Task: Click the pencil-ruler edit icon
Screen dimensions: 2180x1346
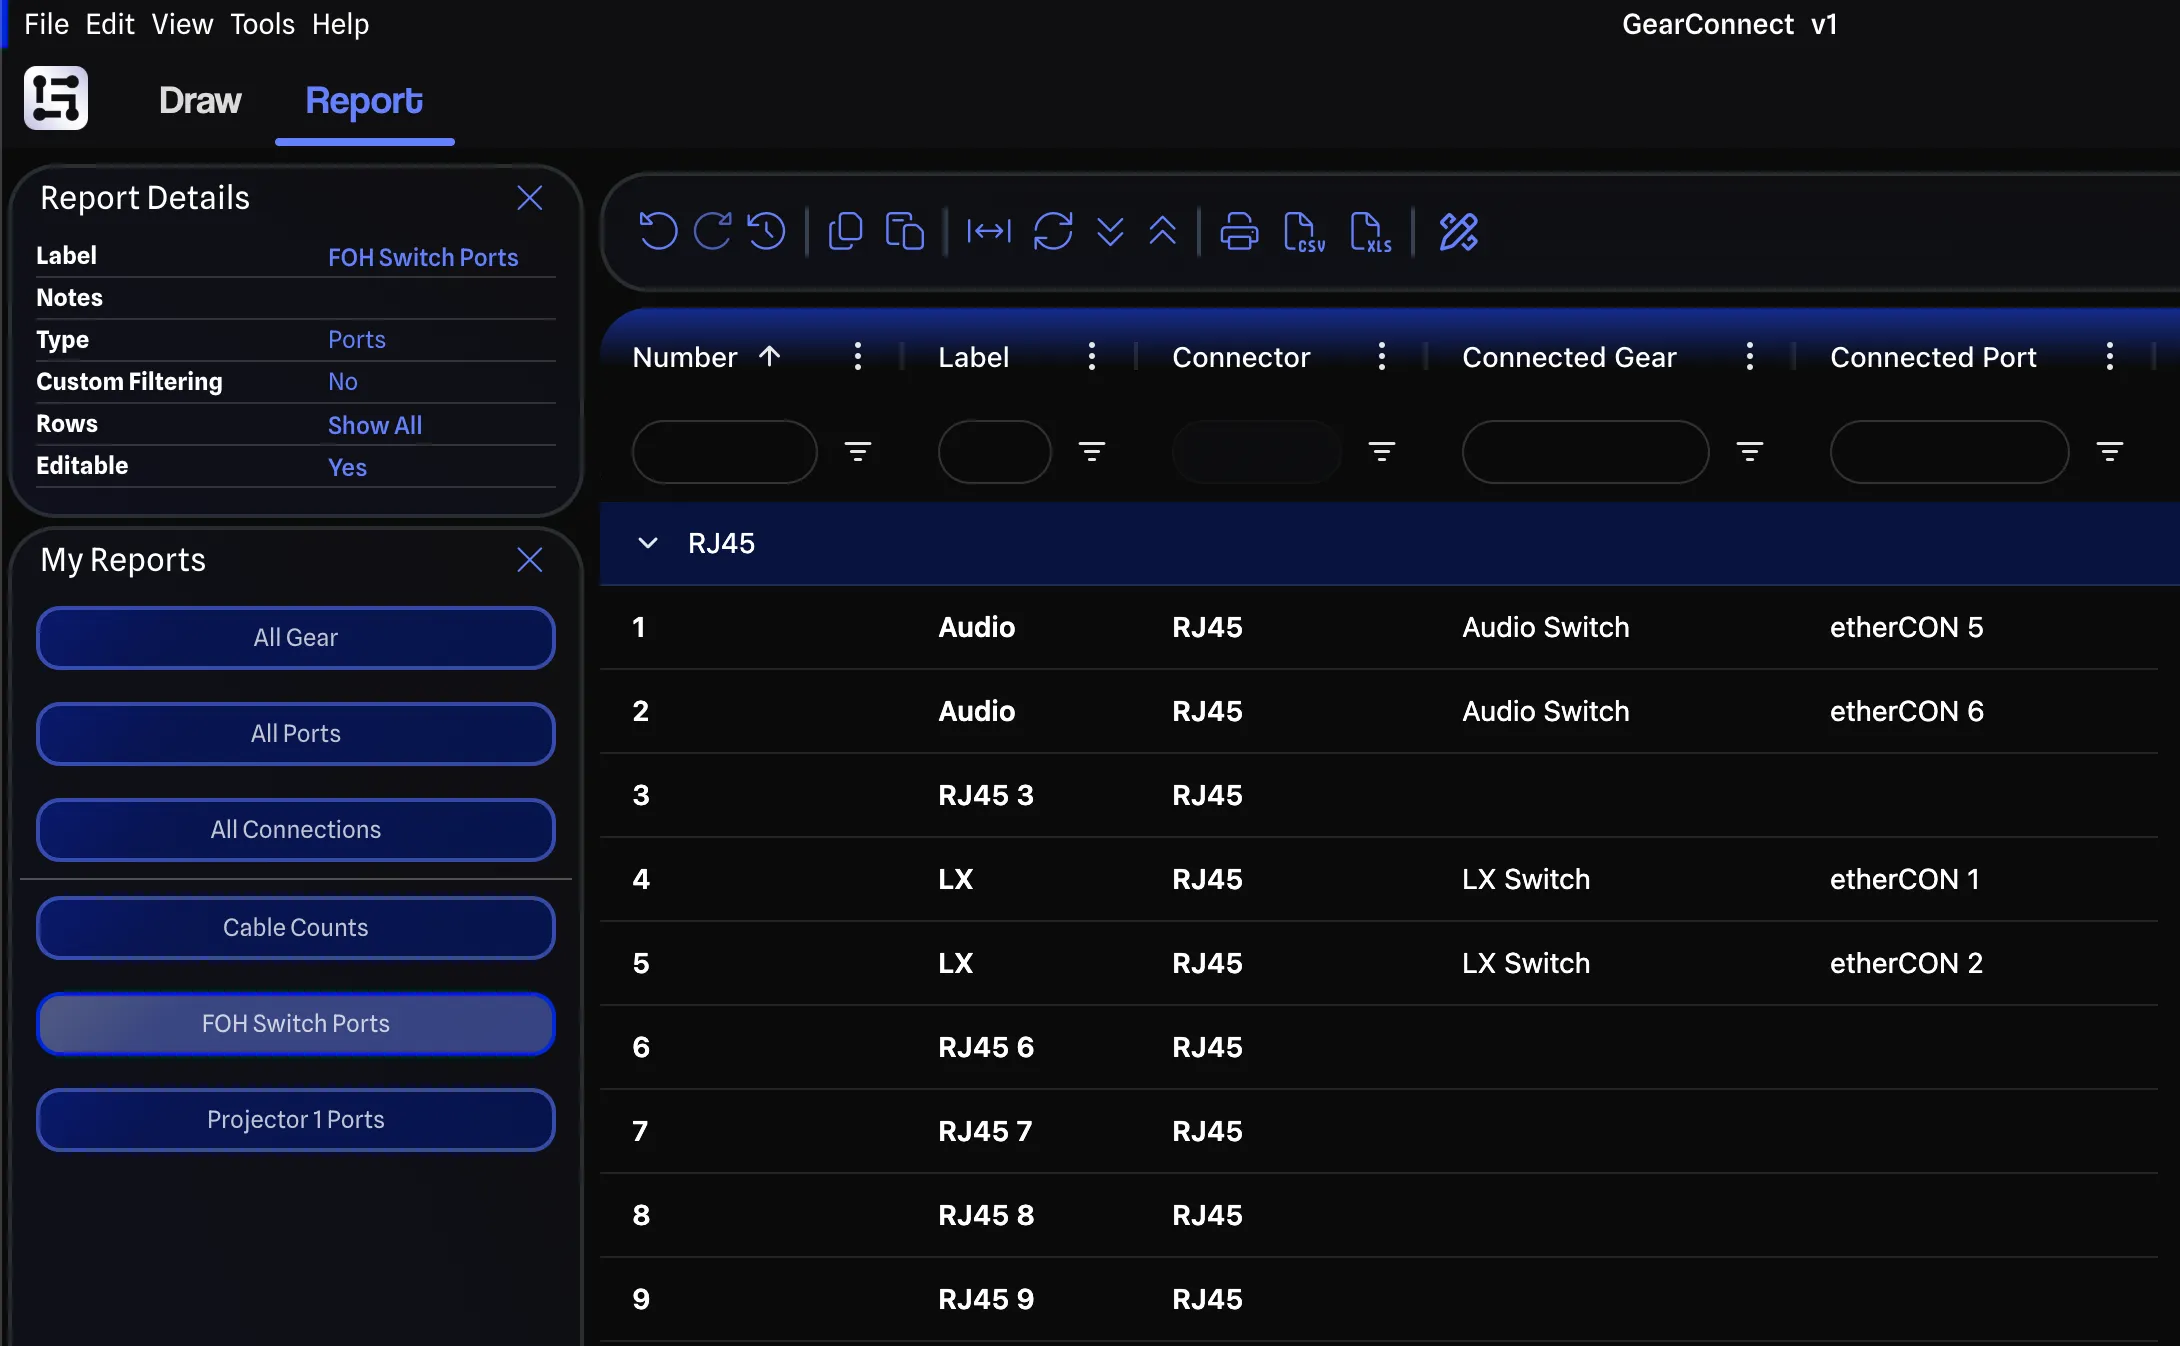Action: (x=1458, y=231)
